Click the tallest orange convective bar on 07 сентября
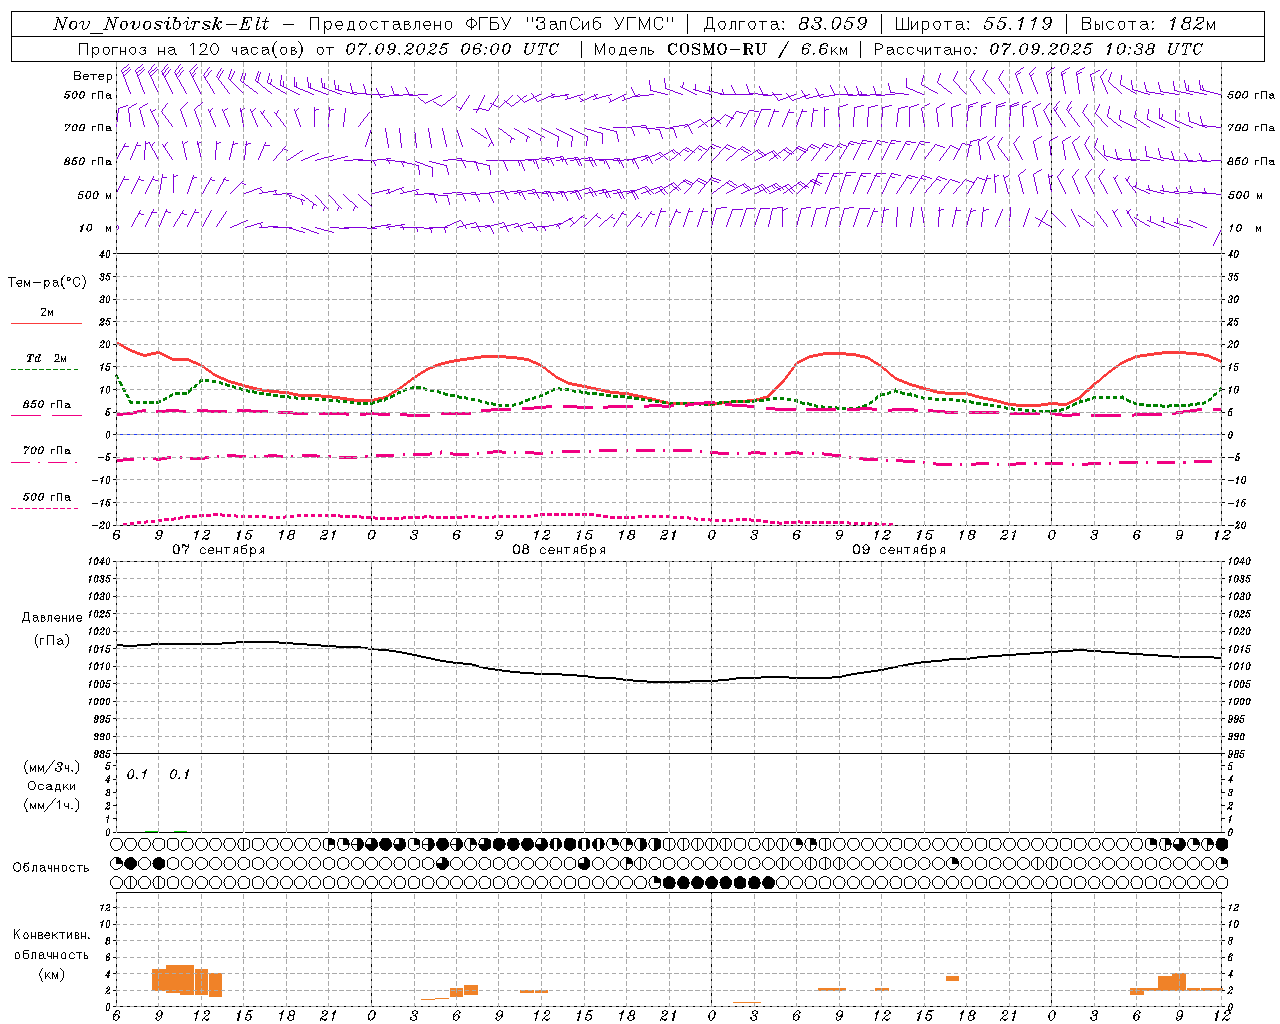The width and height of the screenshot is (1280, 1024). [180, 979]
